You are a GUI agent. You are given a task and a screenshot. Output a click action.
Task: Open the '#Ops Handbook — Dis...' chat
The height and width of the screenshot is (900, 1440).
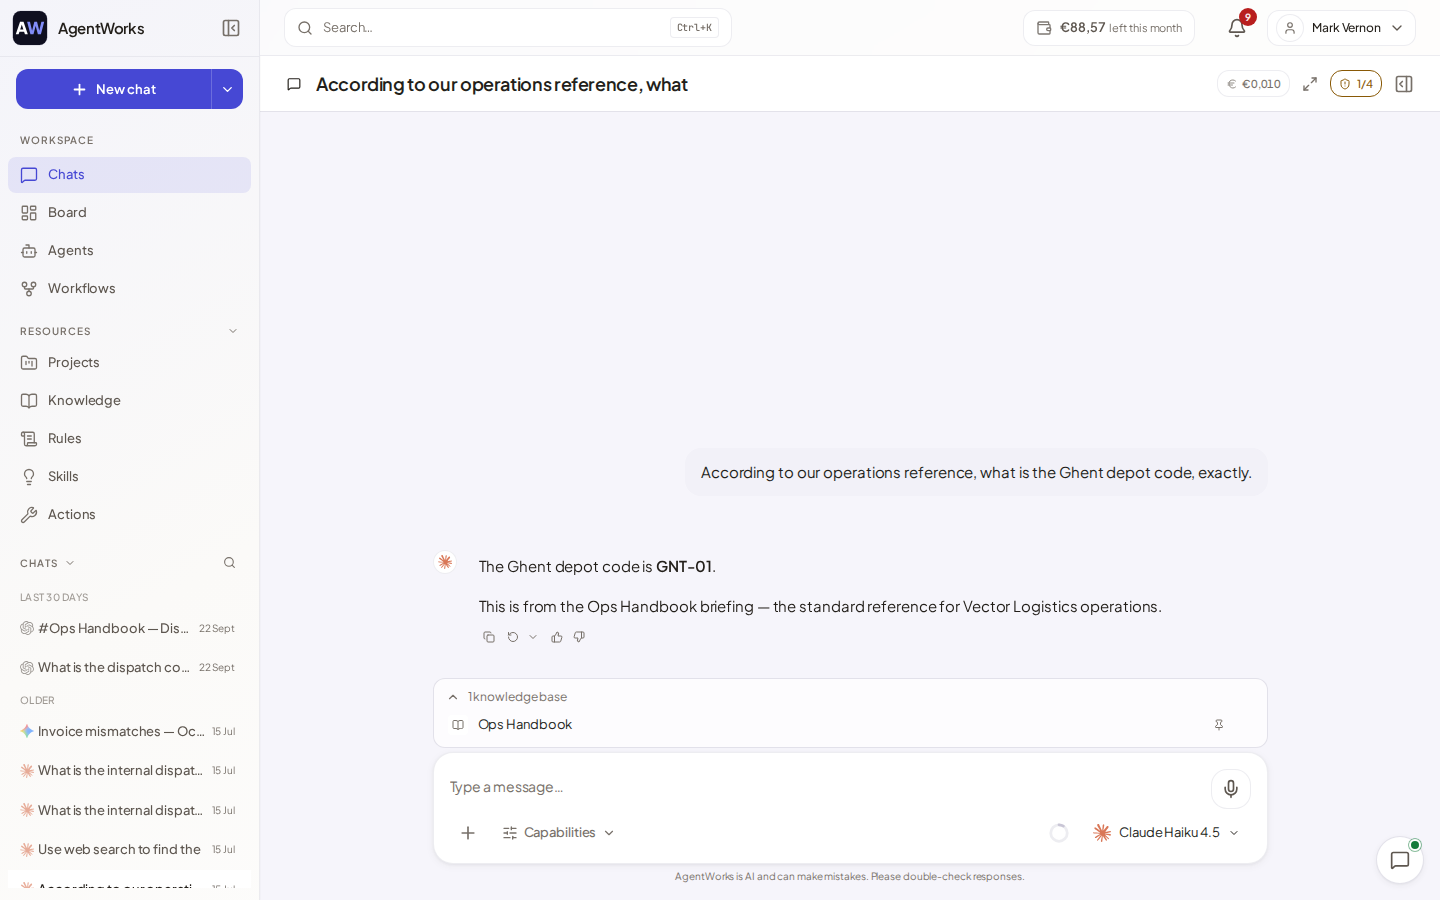[129, 629]
